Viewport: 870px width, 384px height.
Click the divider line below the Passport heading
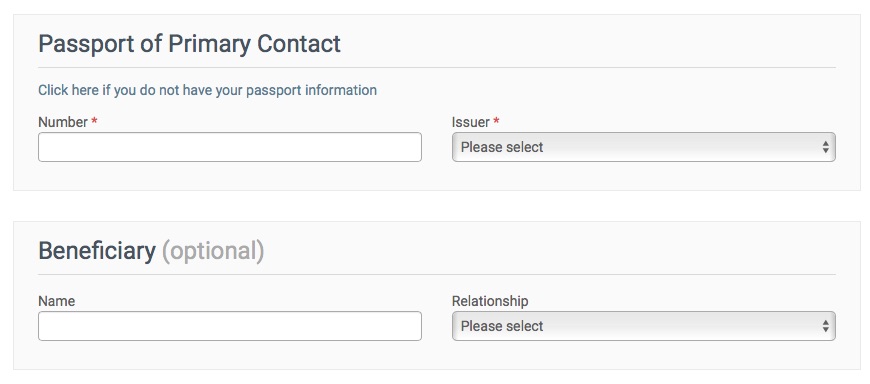[x=437, y=68]
